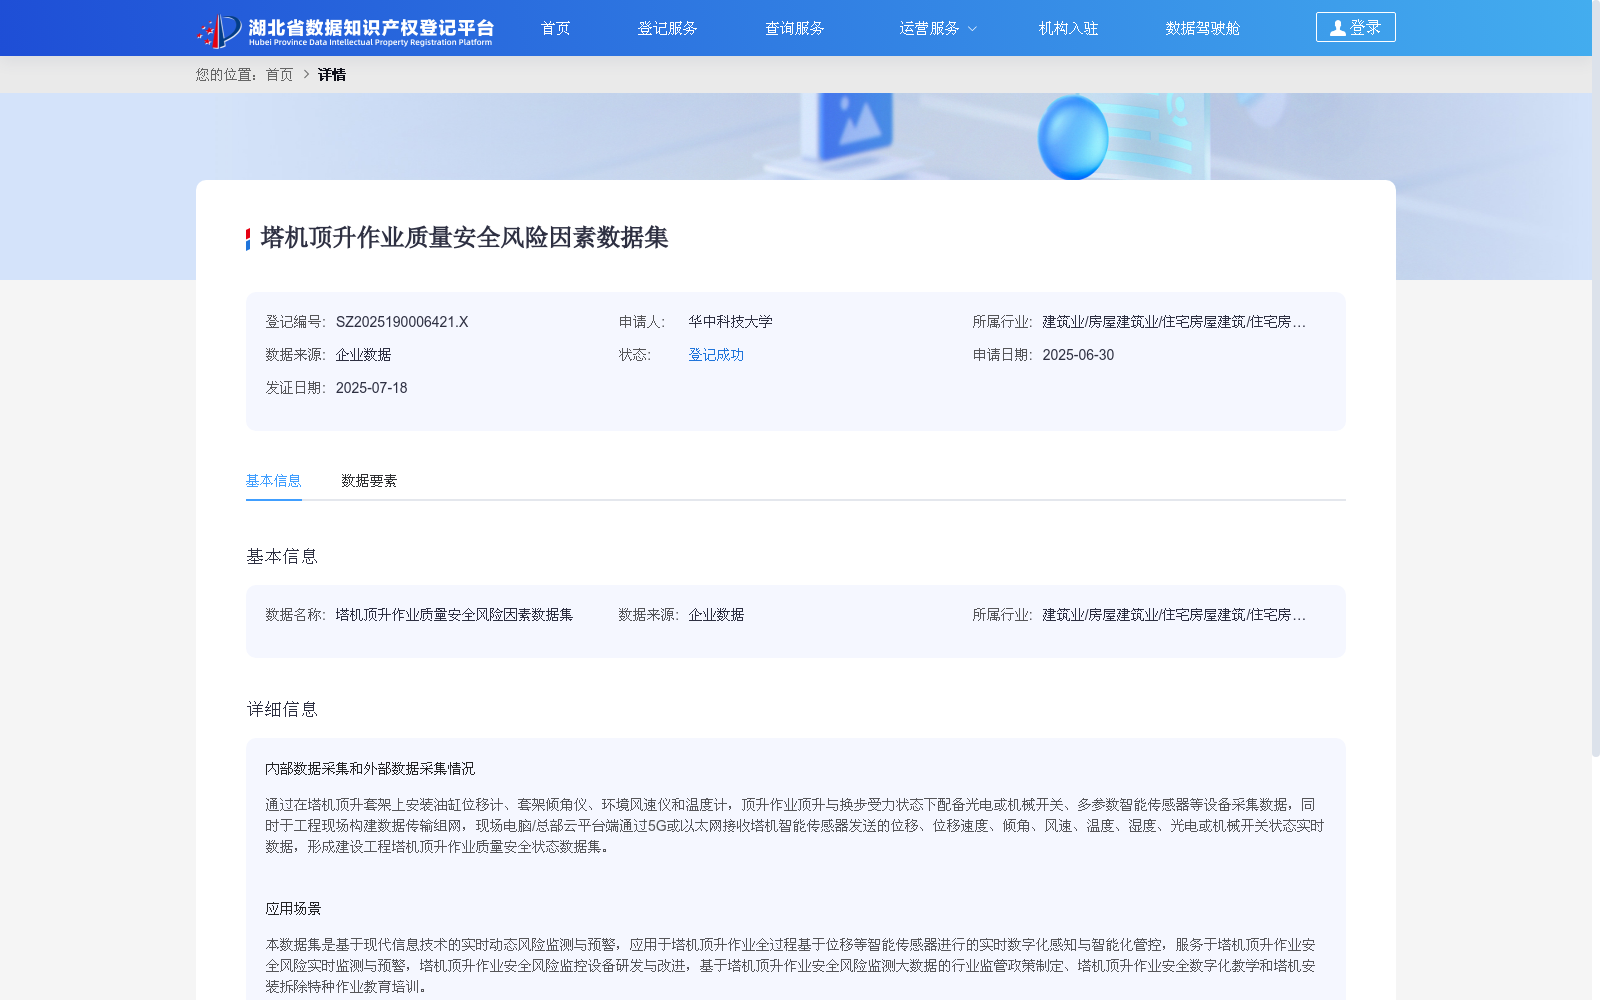Go to 机构入驻 page
The height and width of the screenshot is (1000, 1600).
point(1069,28)
